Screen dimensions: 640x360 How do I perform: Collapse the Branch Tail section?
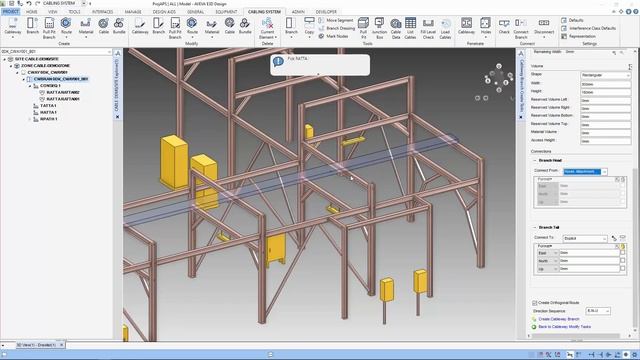[535, 227]
